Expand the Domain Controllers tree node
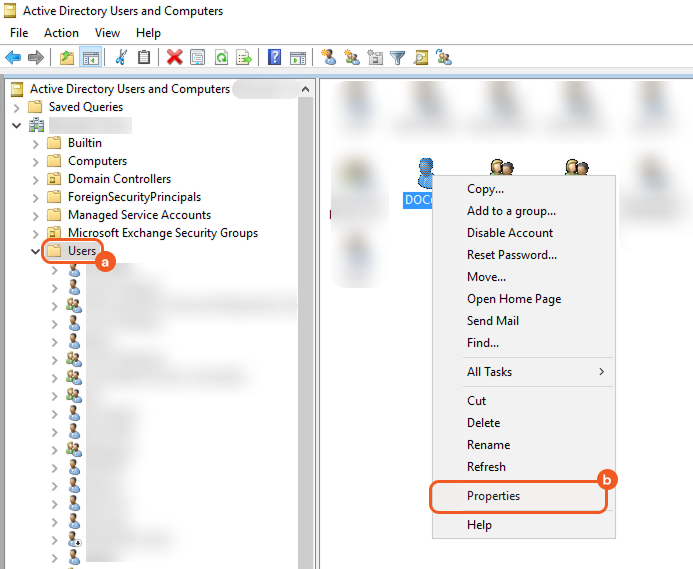The image size is (693, 569). (36, 179)
